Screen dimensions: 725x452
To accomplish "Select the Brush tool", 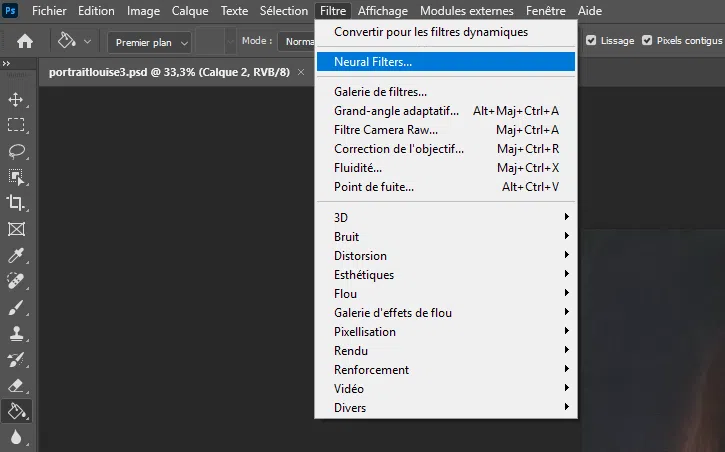I will (16, 307).
